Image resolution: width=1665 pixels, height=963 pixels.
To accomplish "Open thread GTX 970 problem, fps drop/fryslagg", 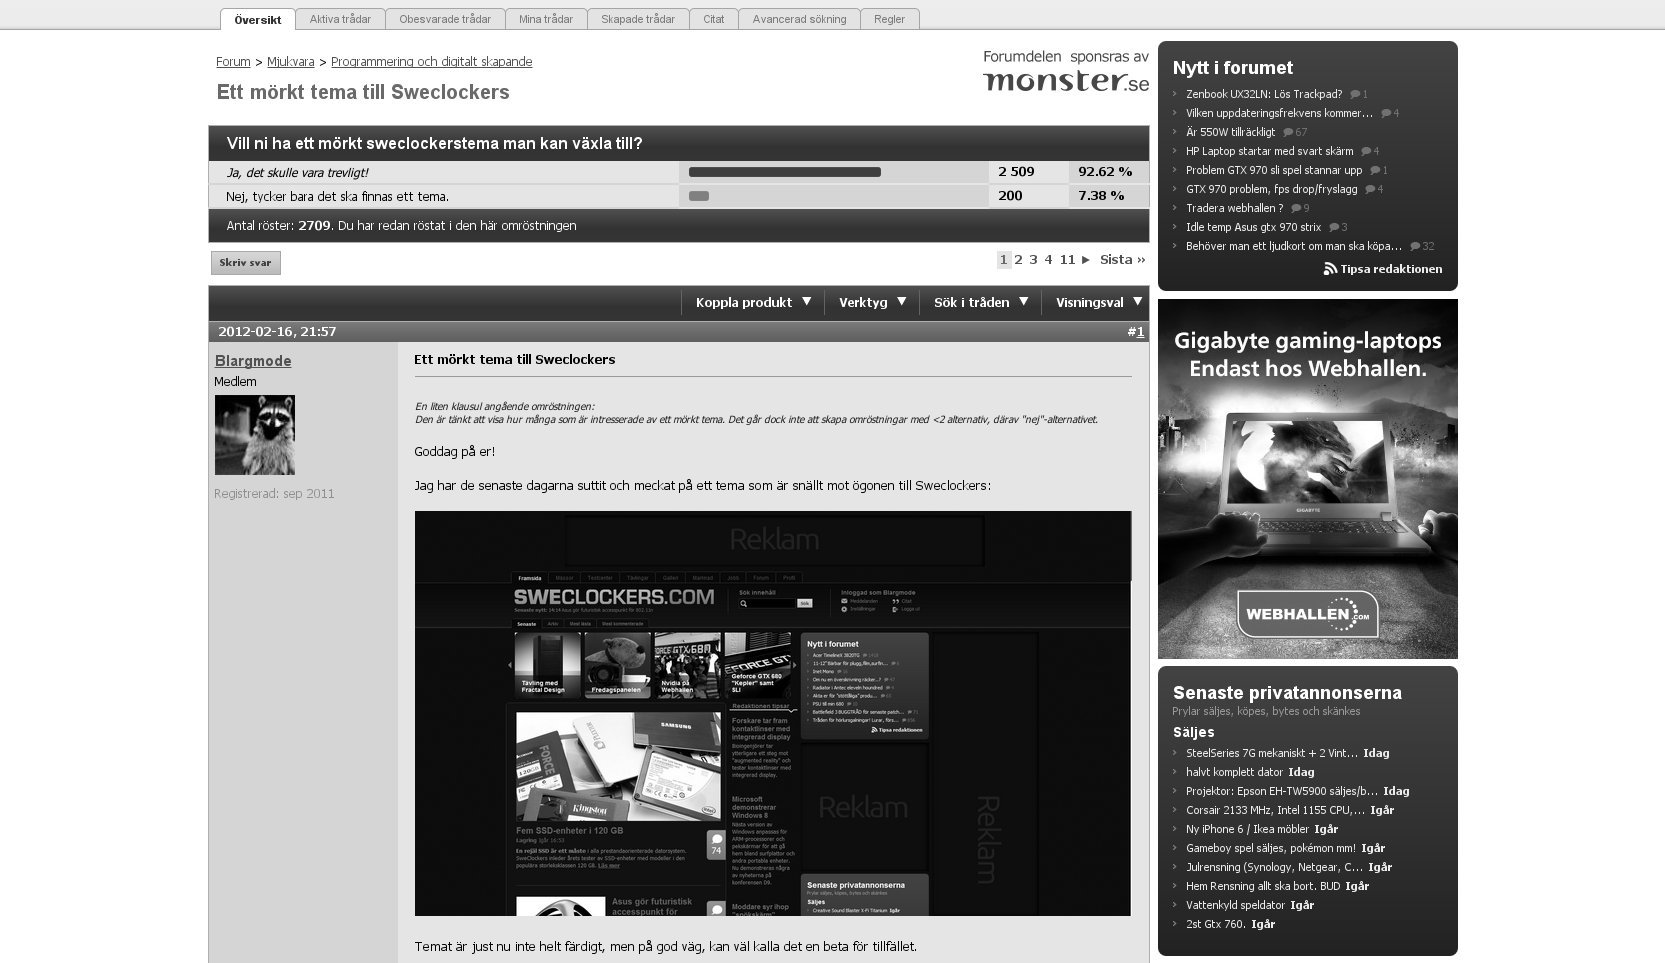I will [x=1272, y=189].
